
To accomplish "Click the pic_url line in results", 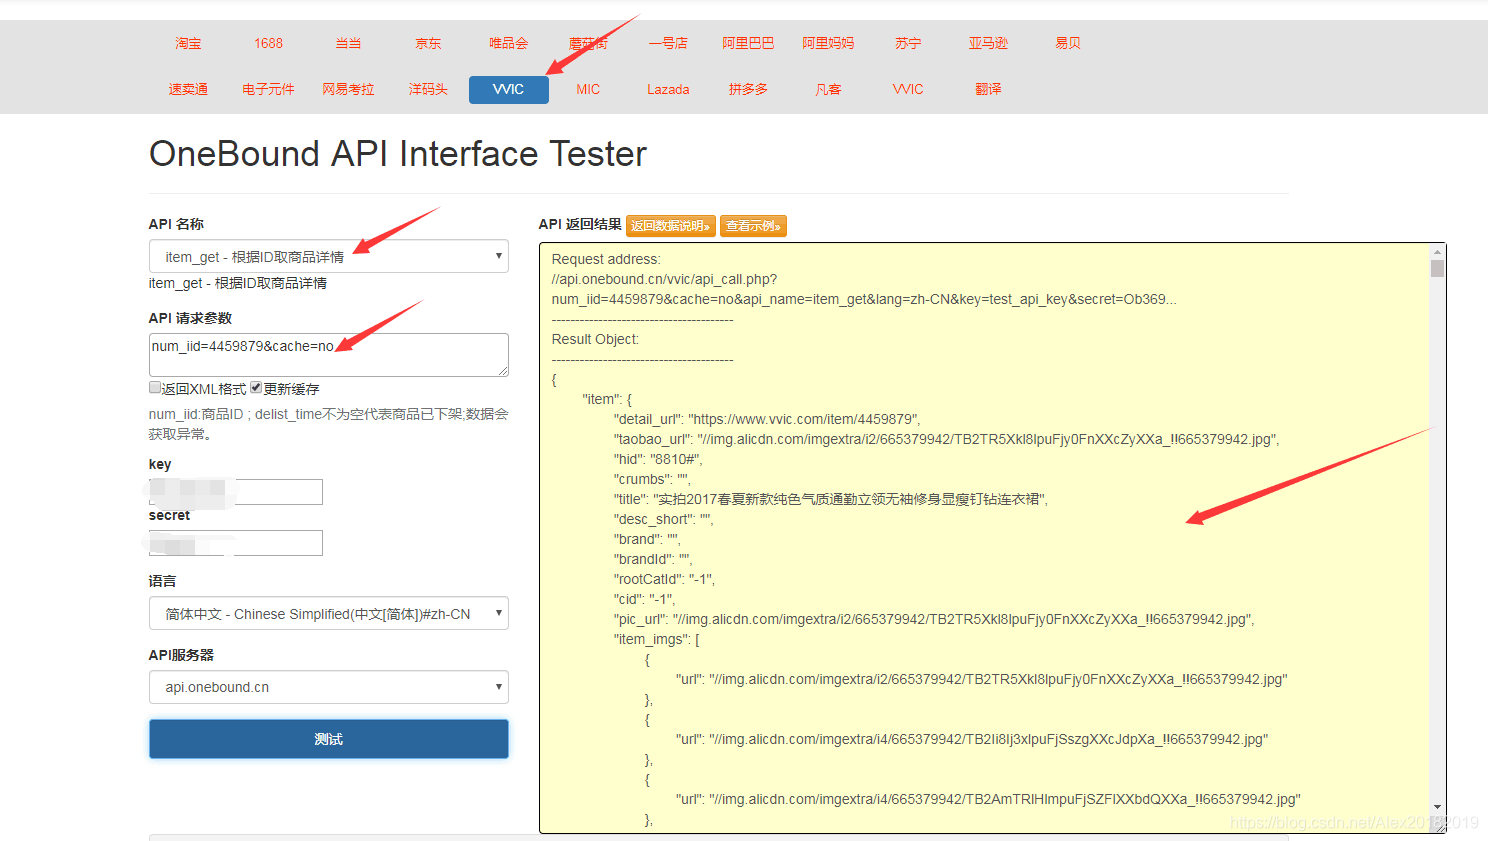I will [x=934, y=619].
